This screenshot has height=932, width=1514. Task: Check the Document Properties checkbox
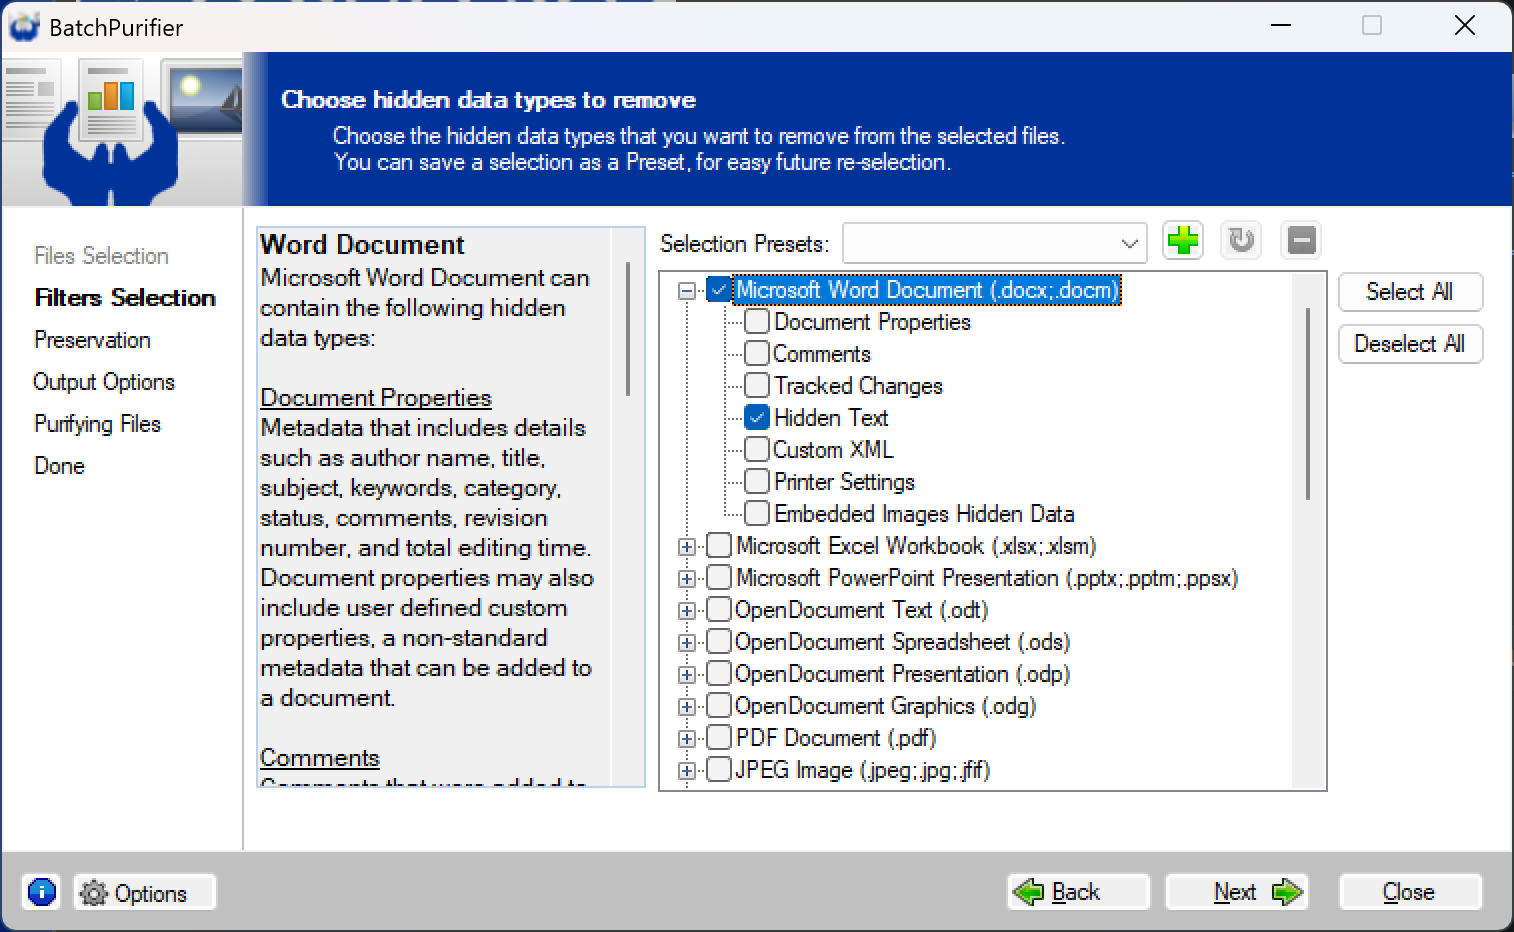(757, 322)
